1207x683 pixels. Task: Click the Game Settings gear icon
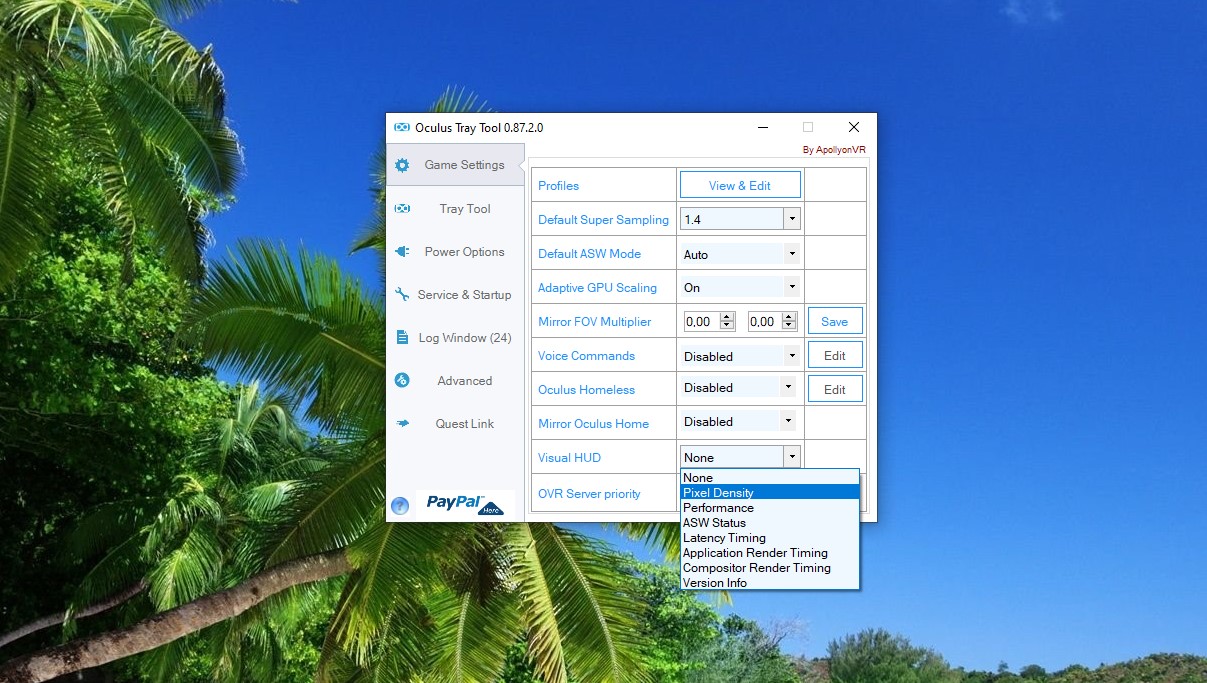402,165
